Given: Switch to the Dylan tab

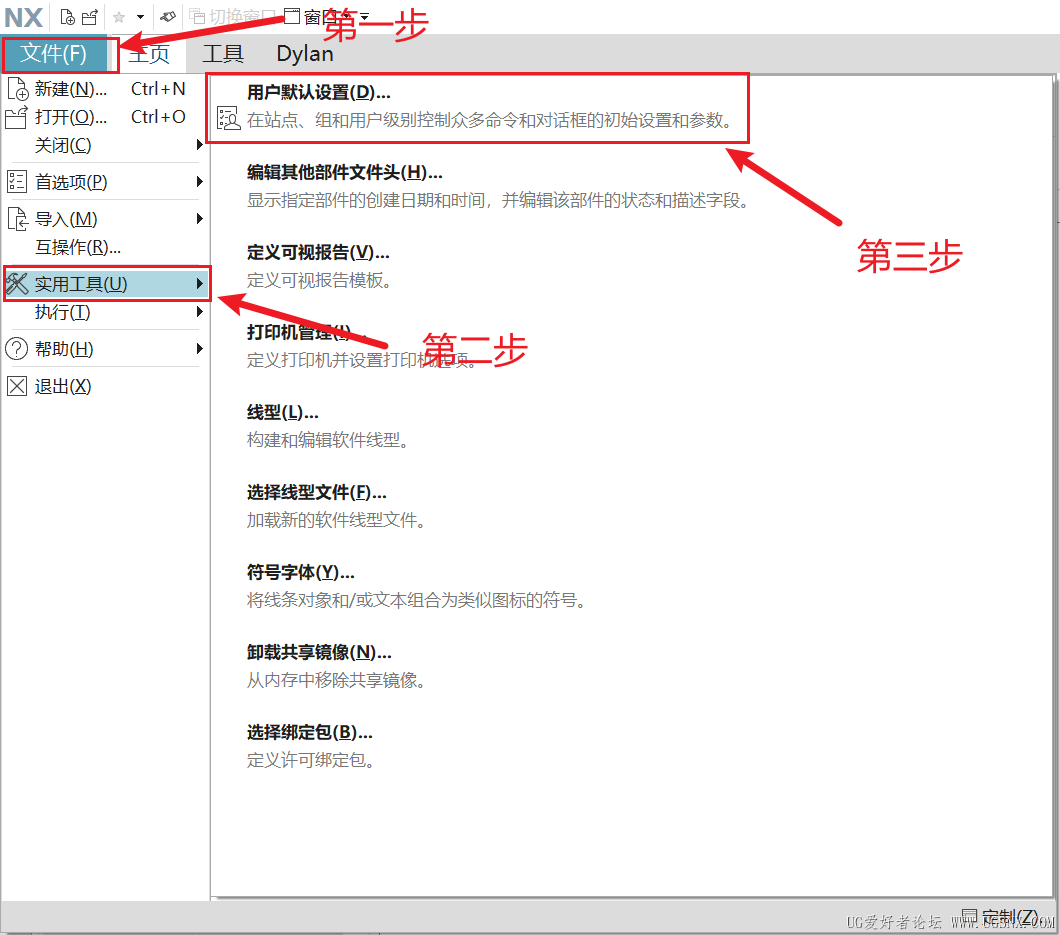Looking at the screenshot, I should 305,53.
